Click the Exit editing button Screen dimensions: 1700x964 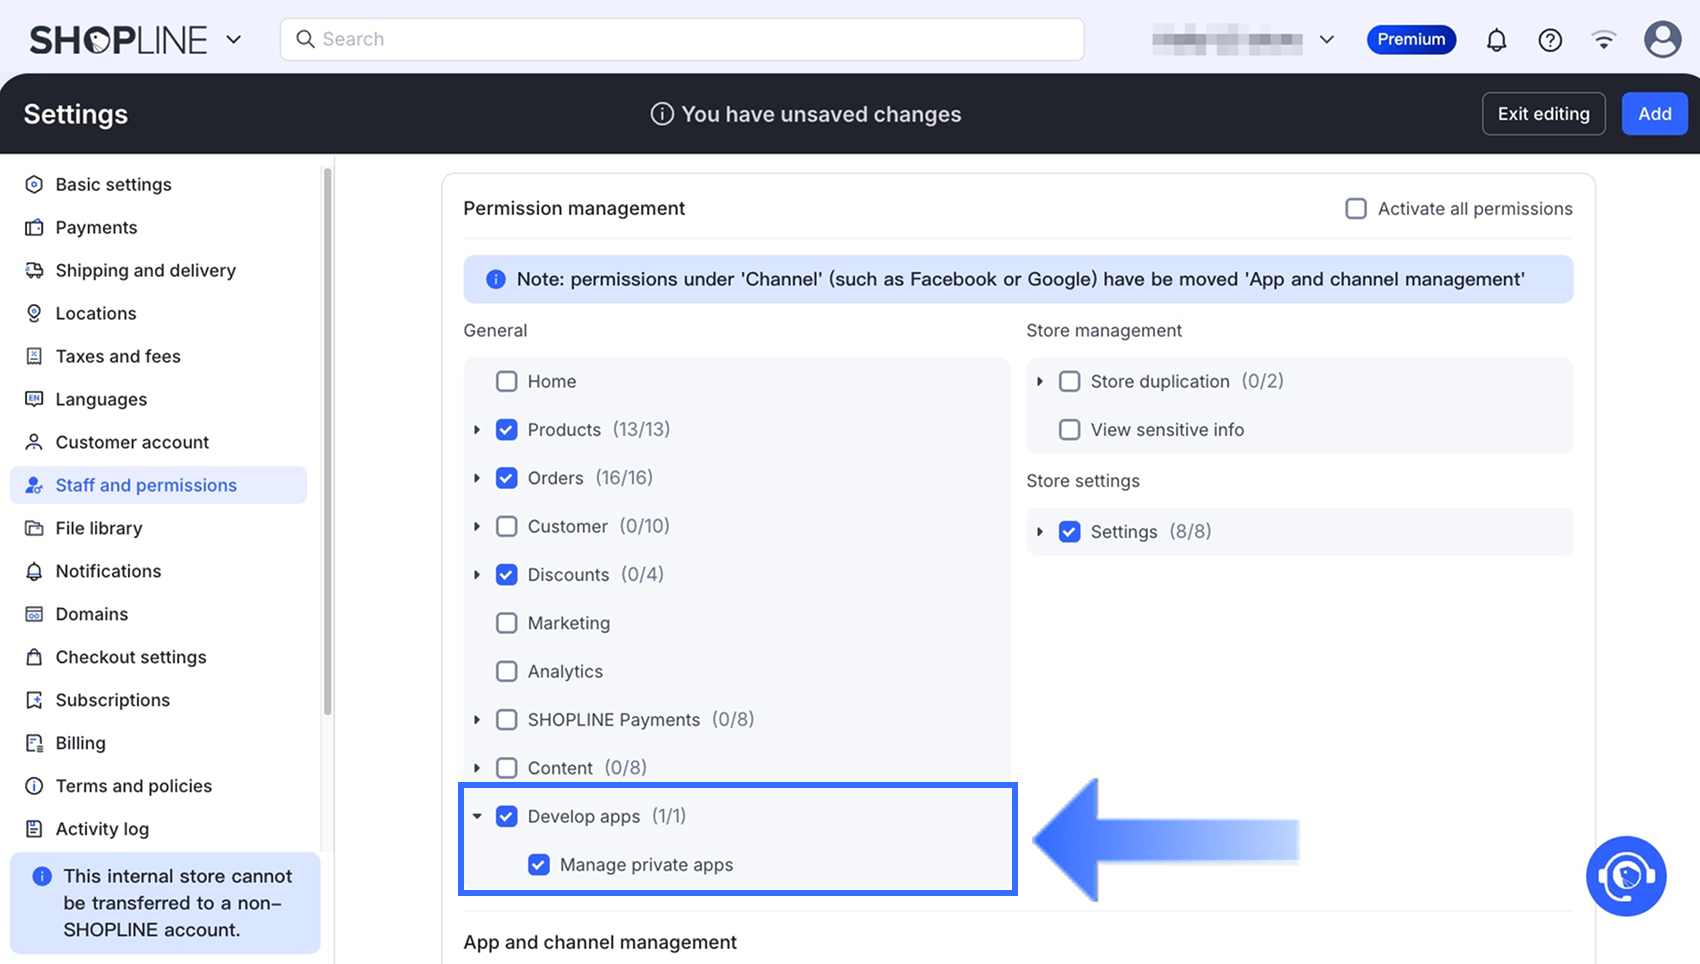(x=1543, y=114)
